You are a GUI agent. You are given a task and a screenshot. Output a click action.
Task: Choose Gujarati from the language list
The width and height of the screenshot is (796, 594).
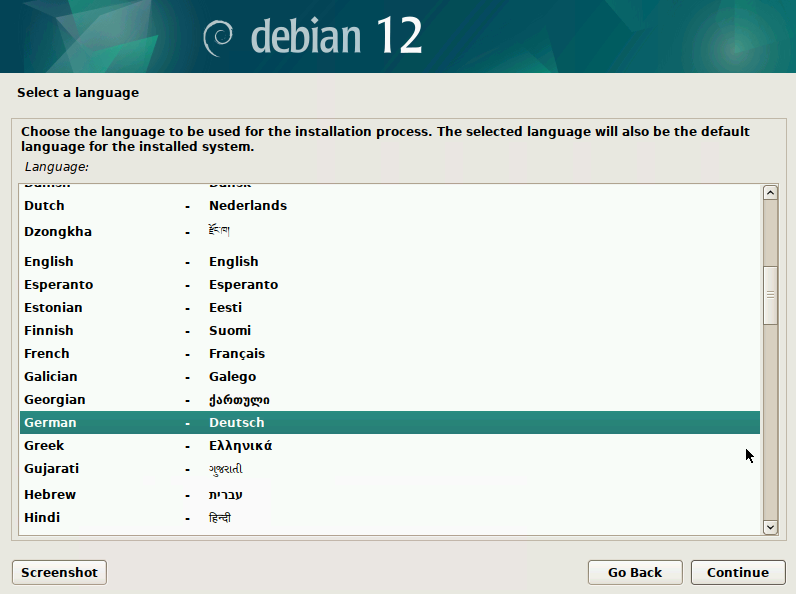(390, 469)
